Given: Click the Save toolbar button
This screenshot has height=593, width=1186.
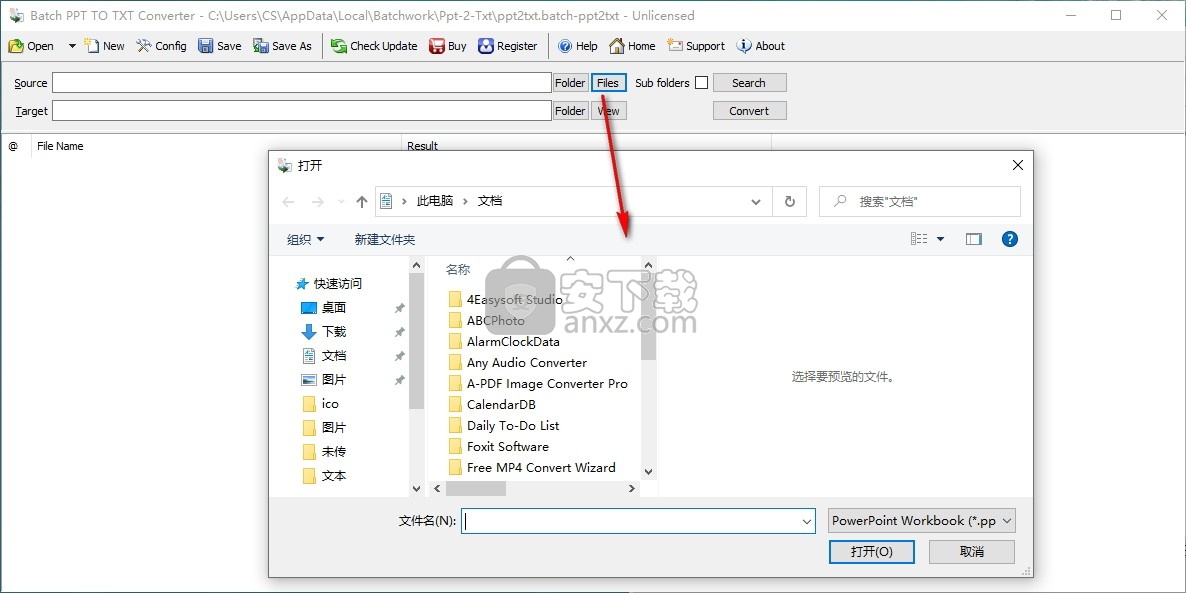Looking at the screenshot, I should click(x=219, y=46).
